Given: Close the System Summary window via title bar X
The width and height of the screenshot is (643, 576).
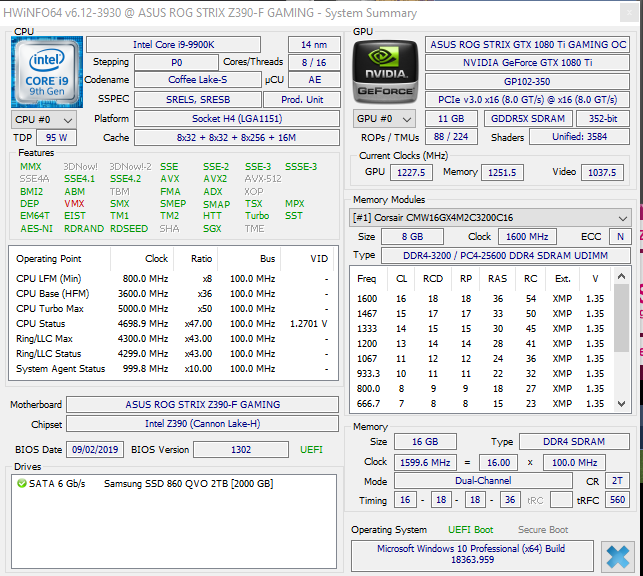Looking at the screenshot, I should (x=629, y=13).
